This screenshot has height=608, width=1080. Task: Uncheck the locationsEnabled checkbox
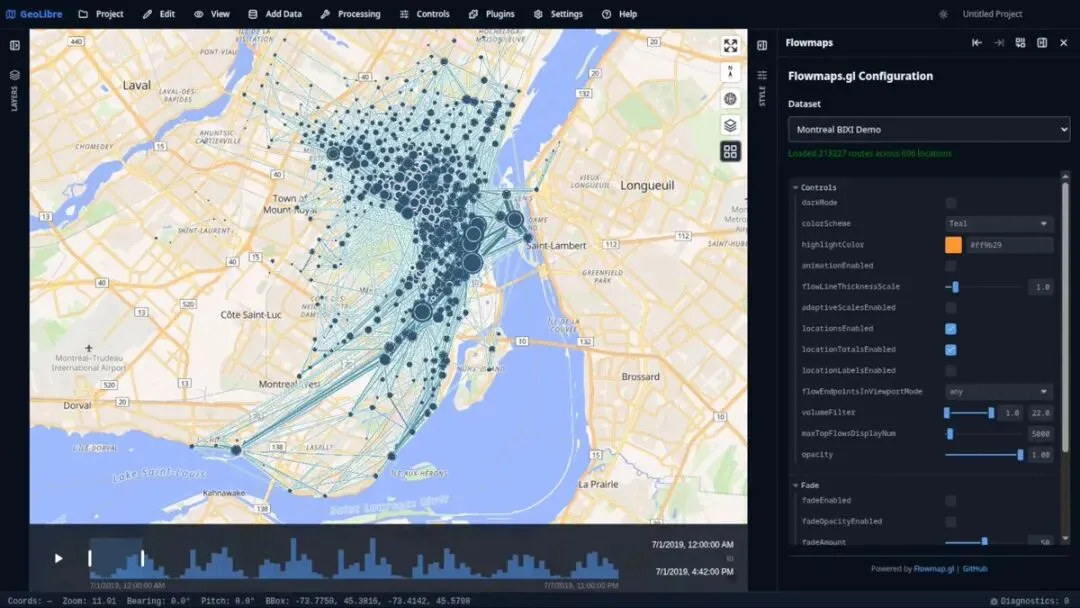[x=951, y=328]
